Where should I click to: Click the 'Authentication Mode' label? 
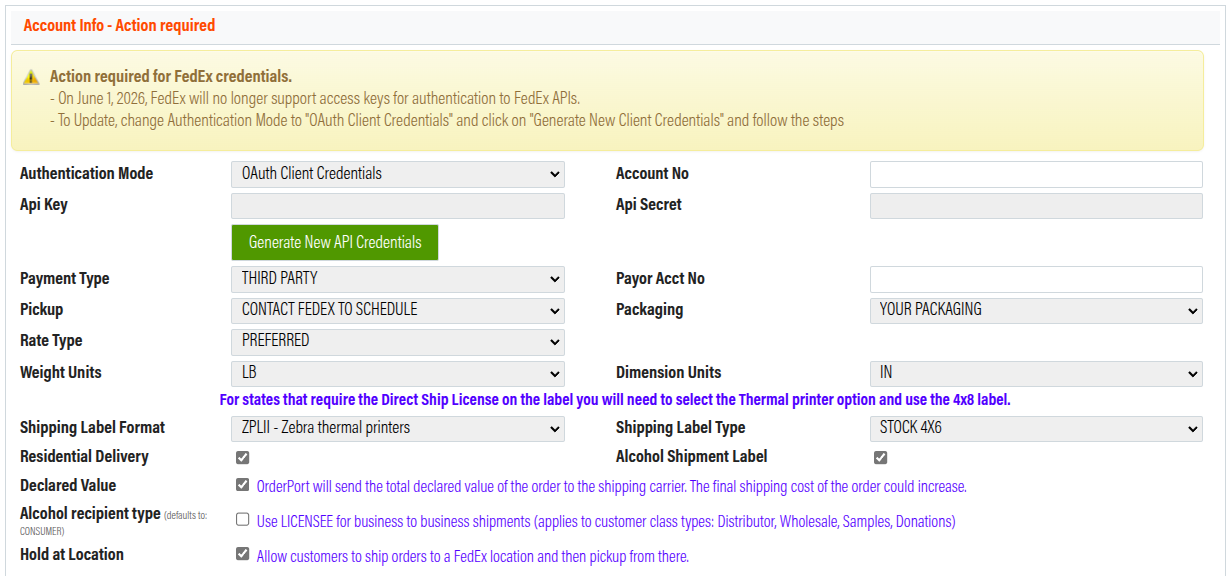87,174
